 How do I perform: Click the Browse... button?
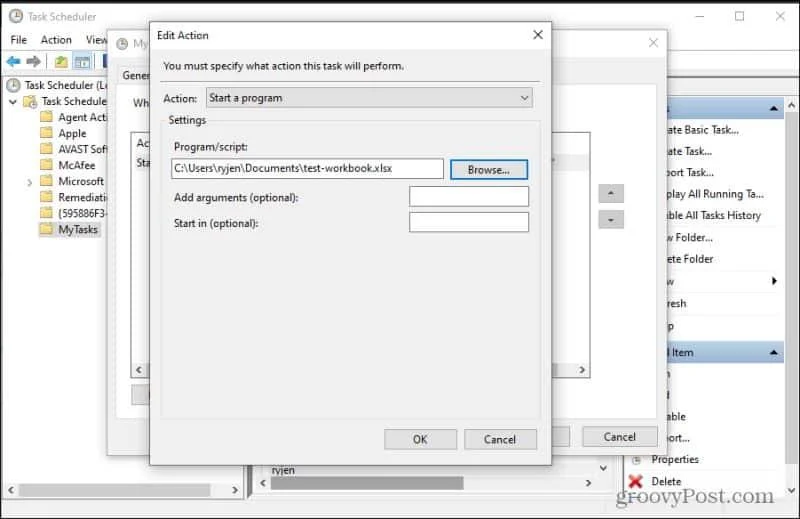(488, 170)
